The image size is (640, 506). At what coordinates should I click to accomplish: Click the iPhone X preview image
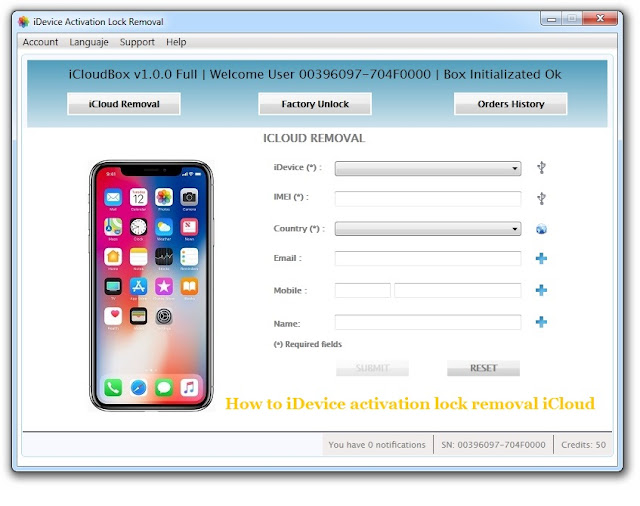[x=151, y=286]
